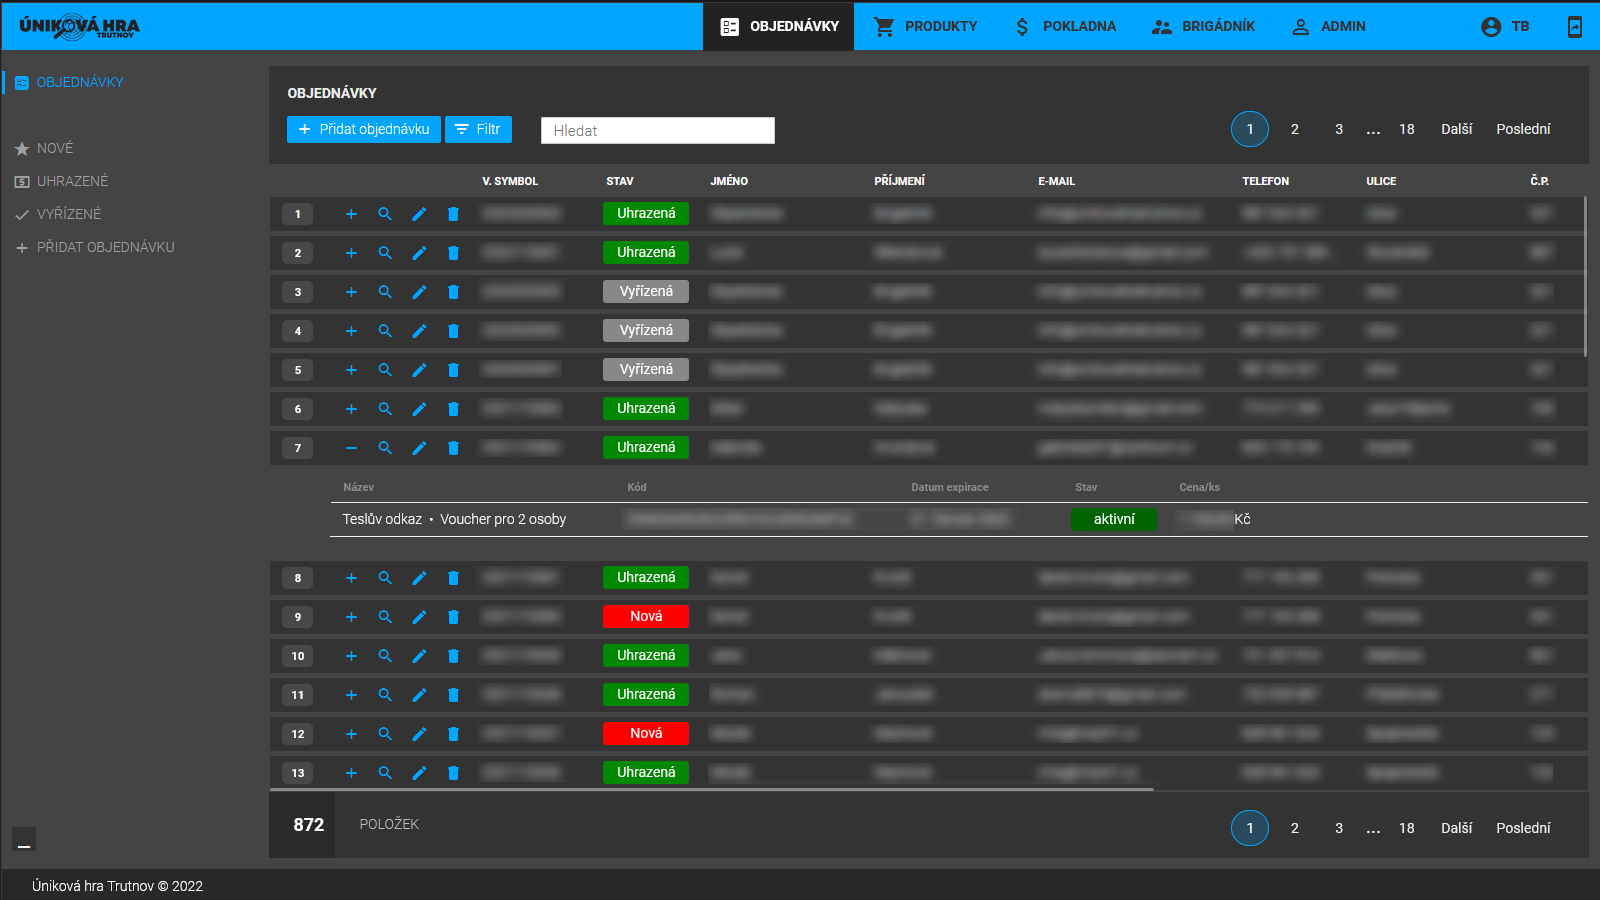Show Uhrazené orders in sidebar
Screen dimensions: 1600x900
click(72, 181)
